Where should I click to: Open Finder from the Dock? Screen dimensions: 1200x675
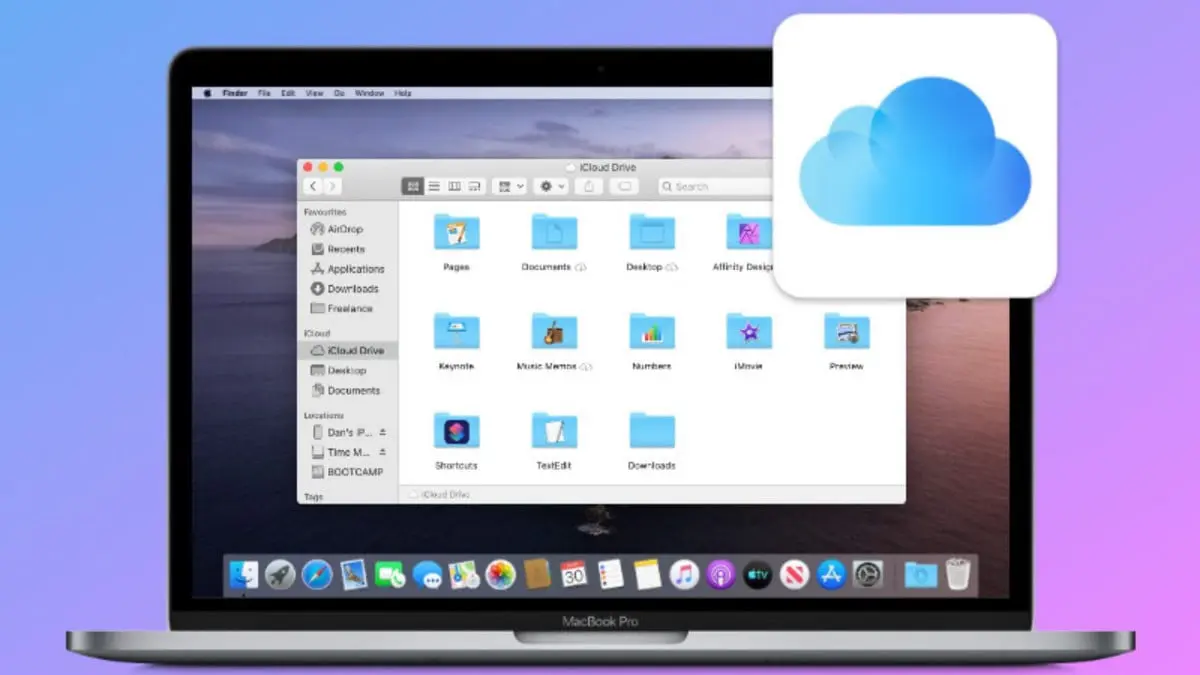click(x=244, y=574)
